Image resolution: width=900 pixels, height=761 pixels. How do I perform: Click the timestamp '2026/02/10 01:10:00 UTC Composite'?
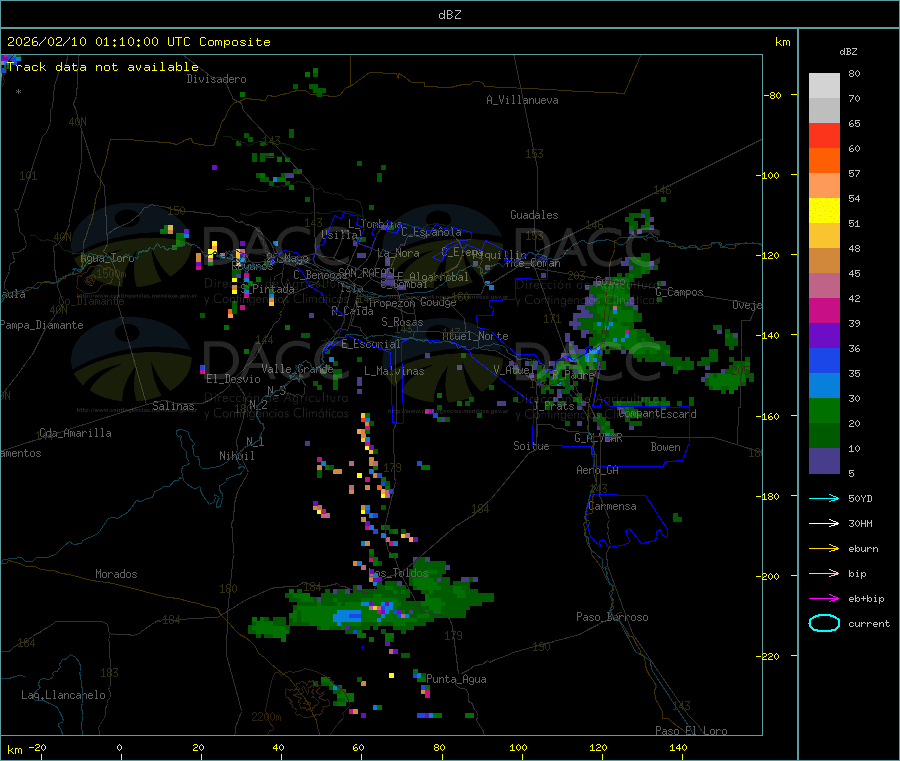pos(138,41)
